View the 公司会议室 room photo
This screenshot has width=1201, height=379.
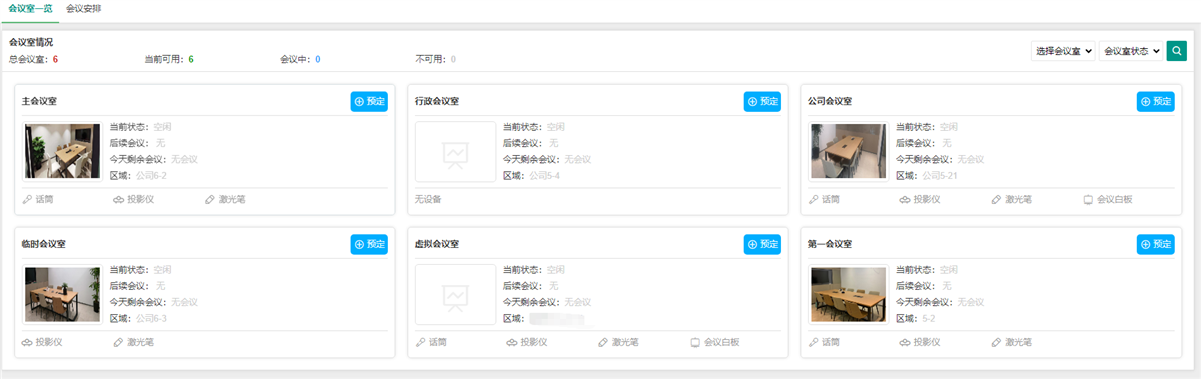point(848,151)
